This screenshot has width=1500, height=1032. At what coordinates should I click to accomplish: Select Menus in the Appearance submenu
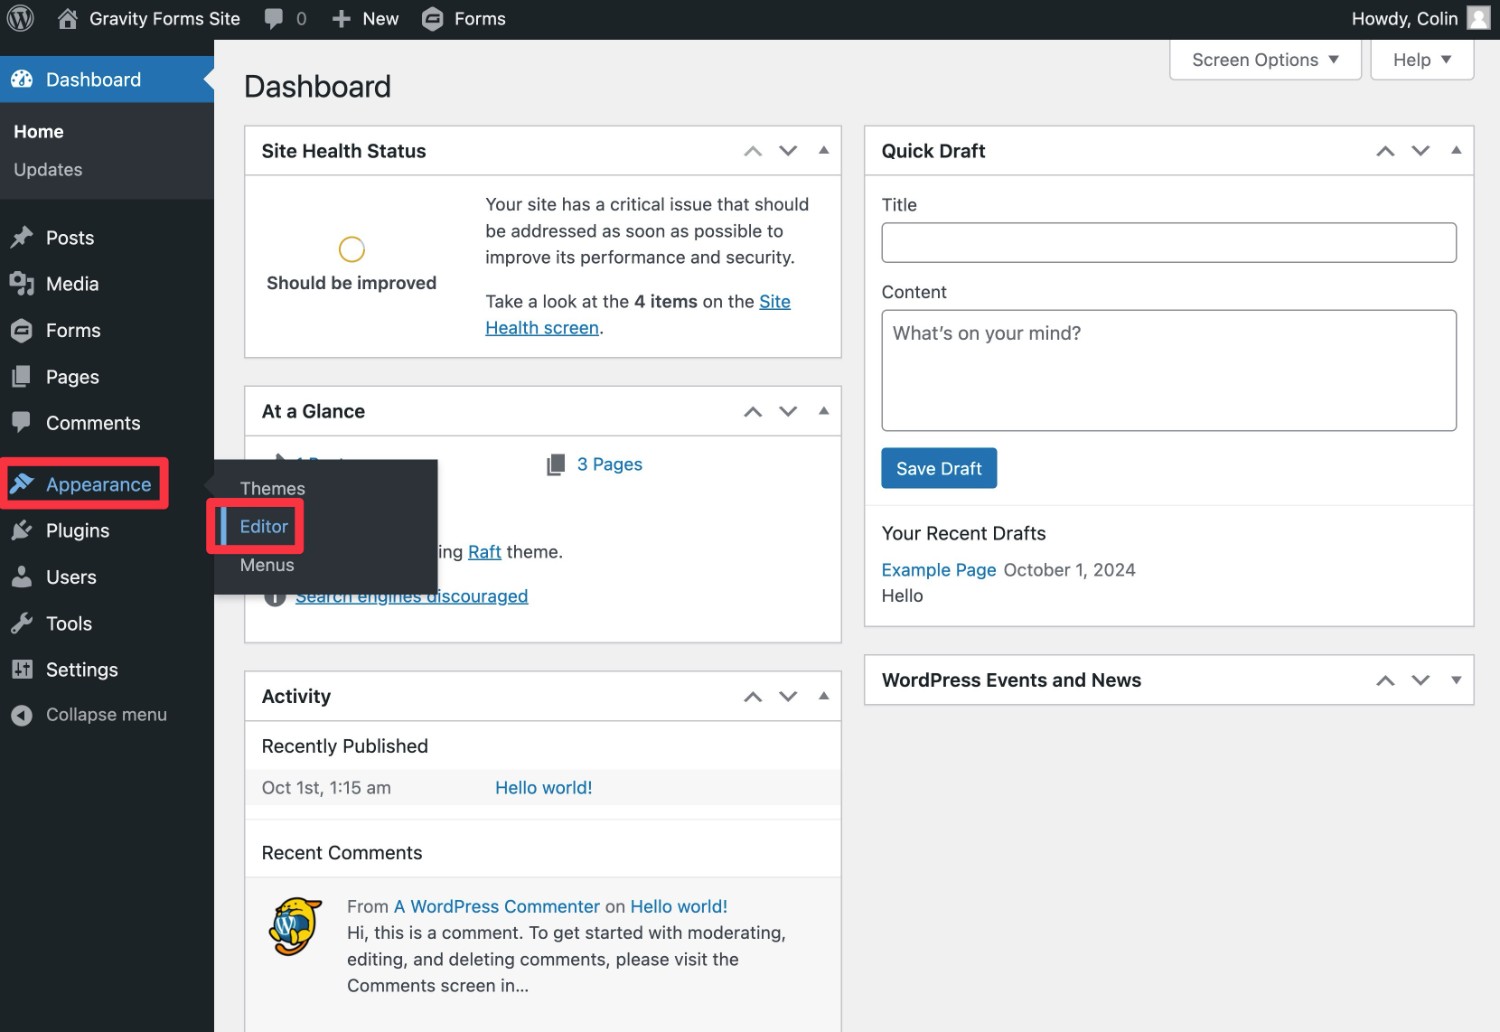[x=267, y=565]
